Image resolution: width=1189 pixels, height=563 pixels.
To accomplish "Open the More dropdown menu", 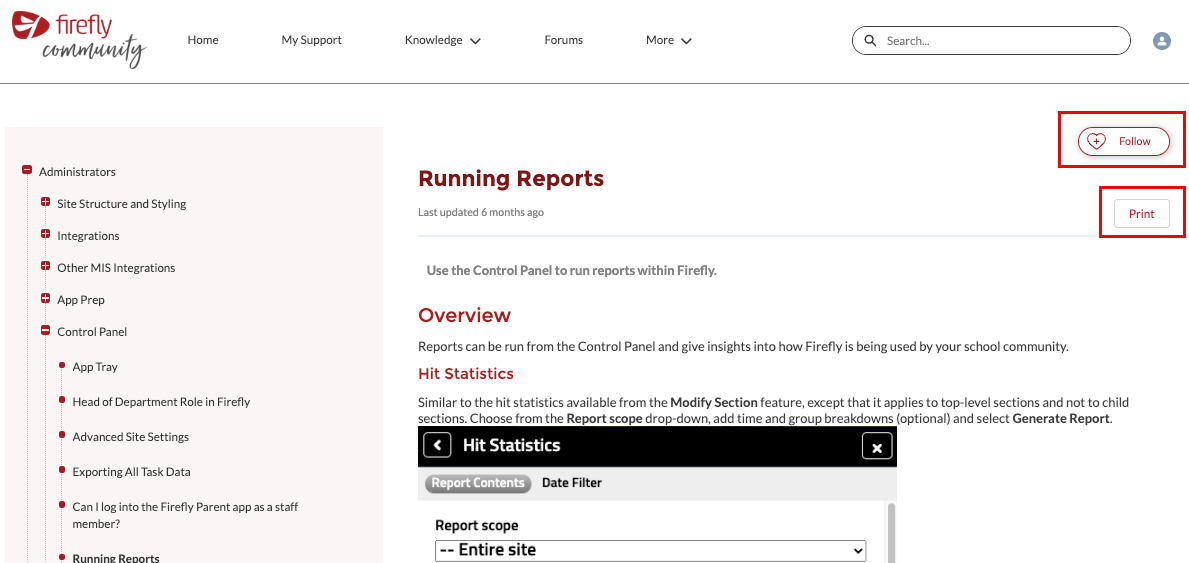I will (x=669, y=40).
